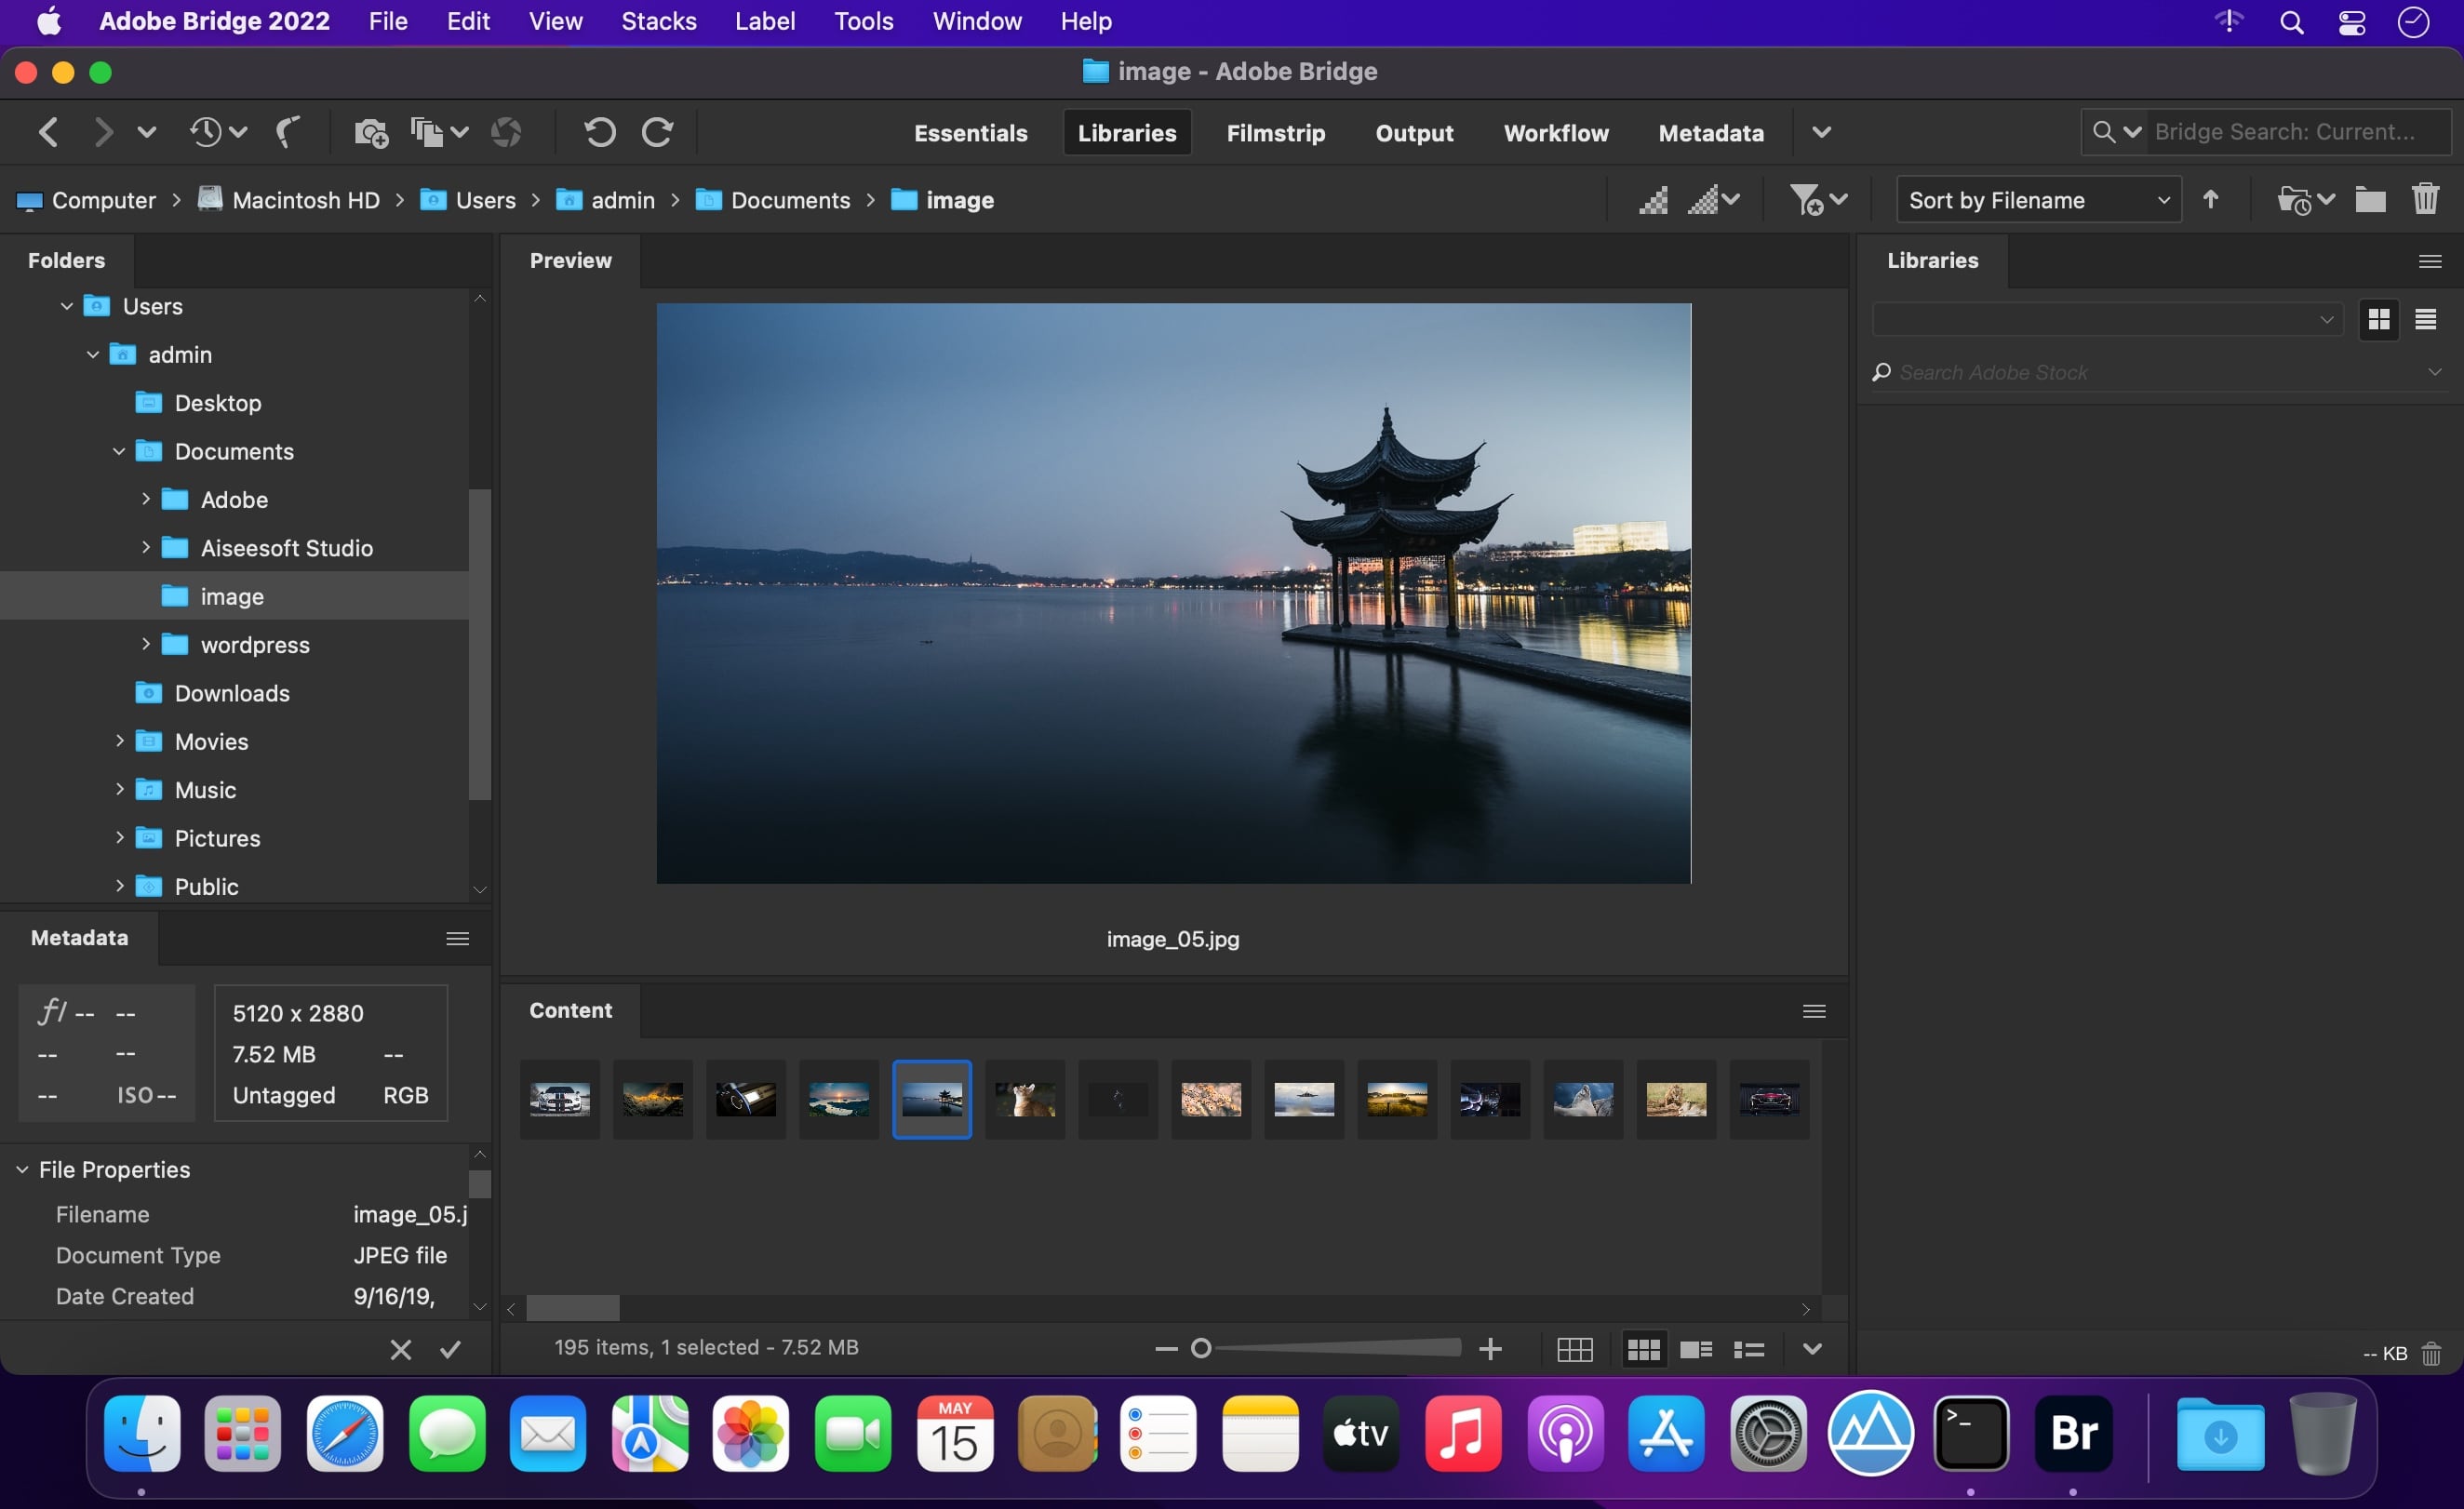2464x1509 pixels.
Task: Toggle Content grid lock button
Action: [1574, 1349]
